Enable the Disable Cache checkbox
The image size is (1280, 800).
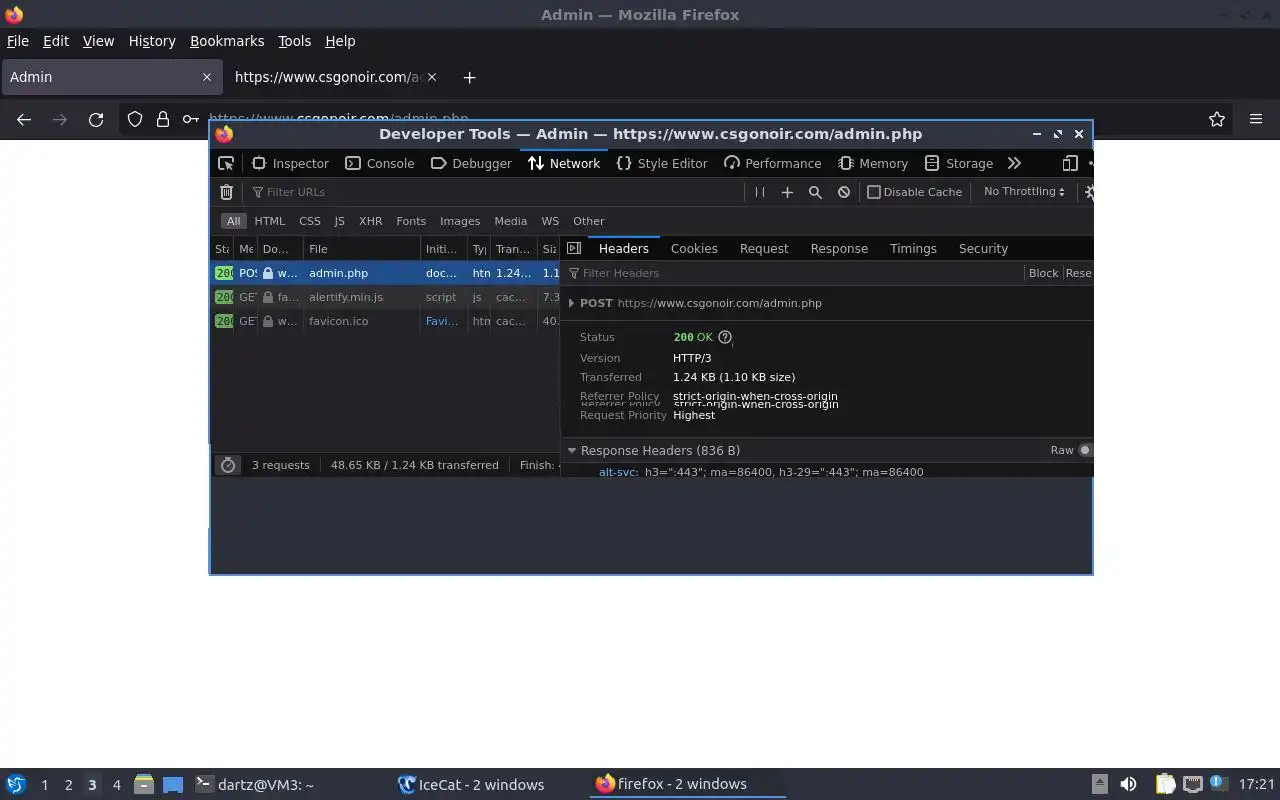pyautogui.click(x=874, y=192)
